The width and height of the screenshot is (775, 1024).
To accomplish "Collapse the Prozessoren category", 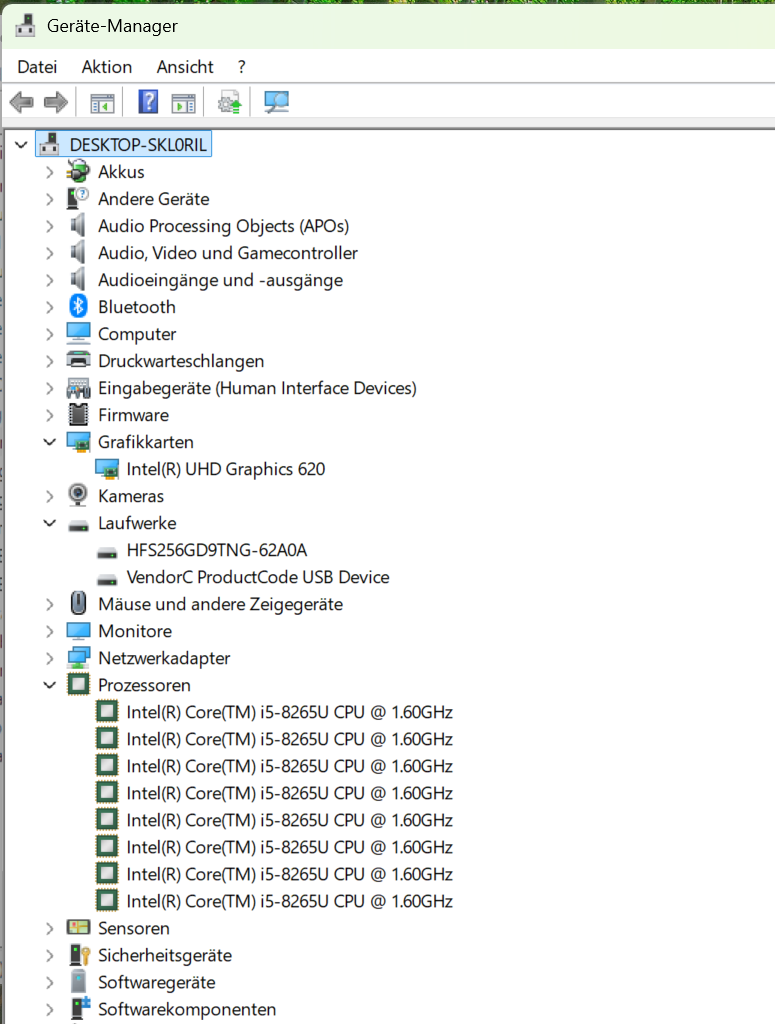I will 50,685.
